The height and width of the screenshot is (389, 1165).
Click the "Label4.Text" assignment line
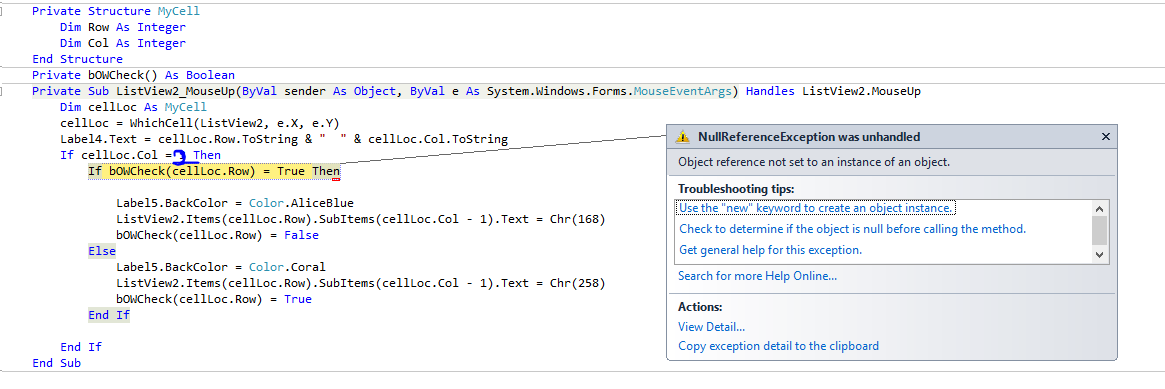[x=284, y=140]
